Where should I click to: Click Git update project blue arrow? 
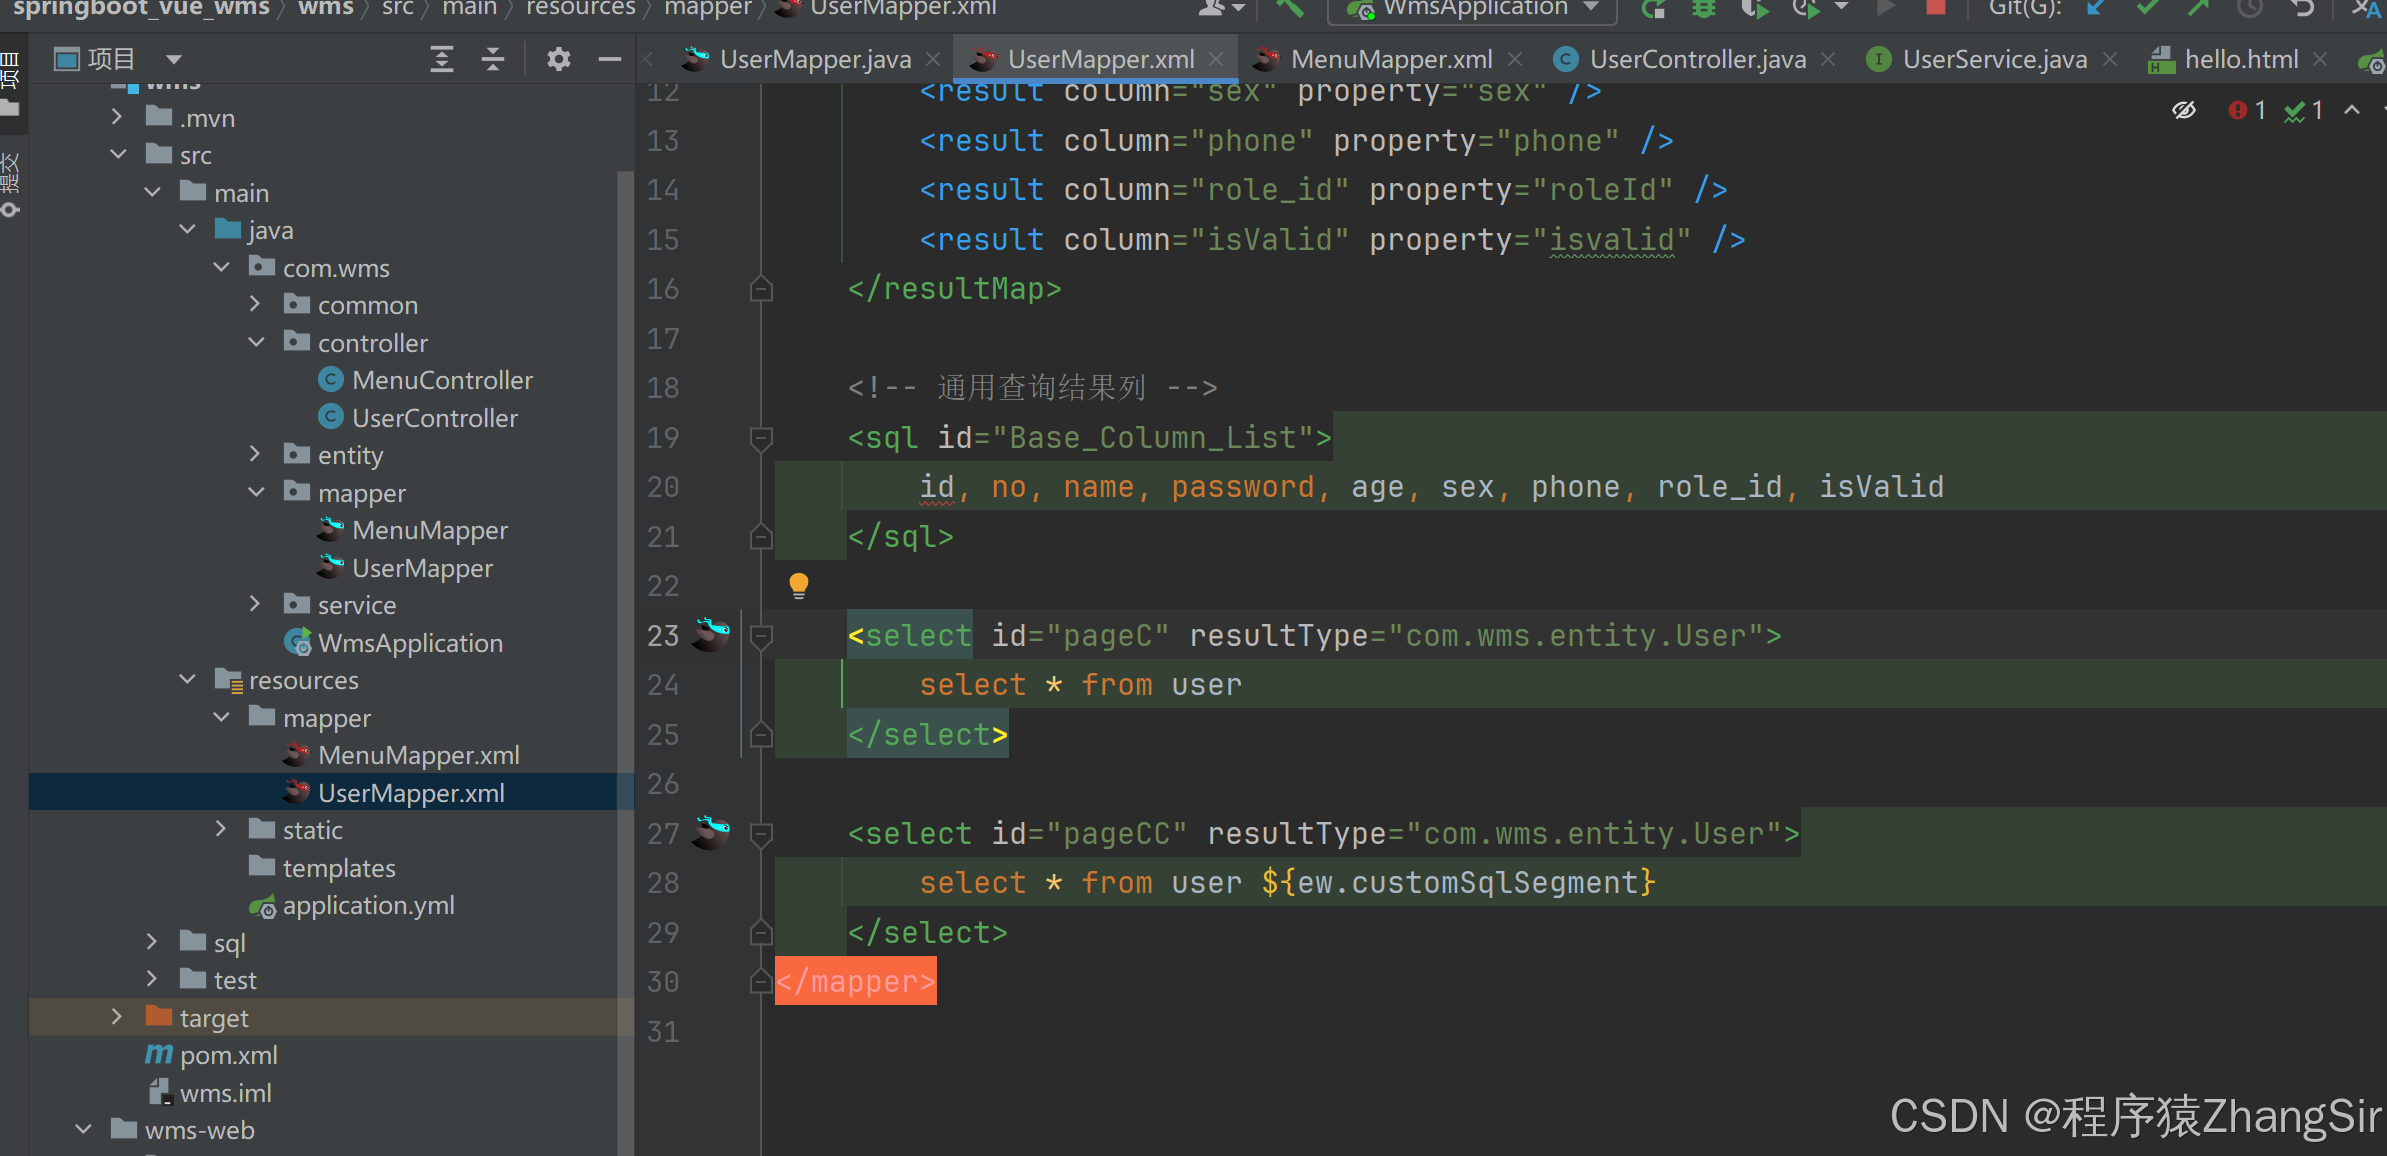2095,8
